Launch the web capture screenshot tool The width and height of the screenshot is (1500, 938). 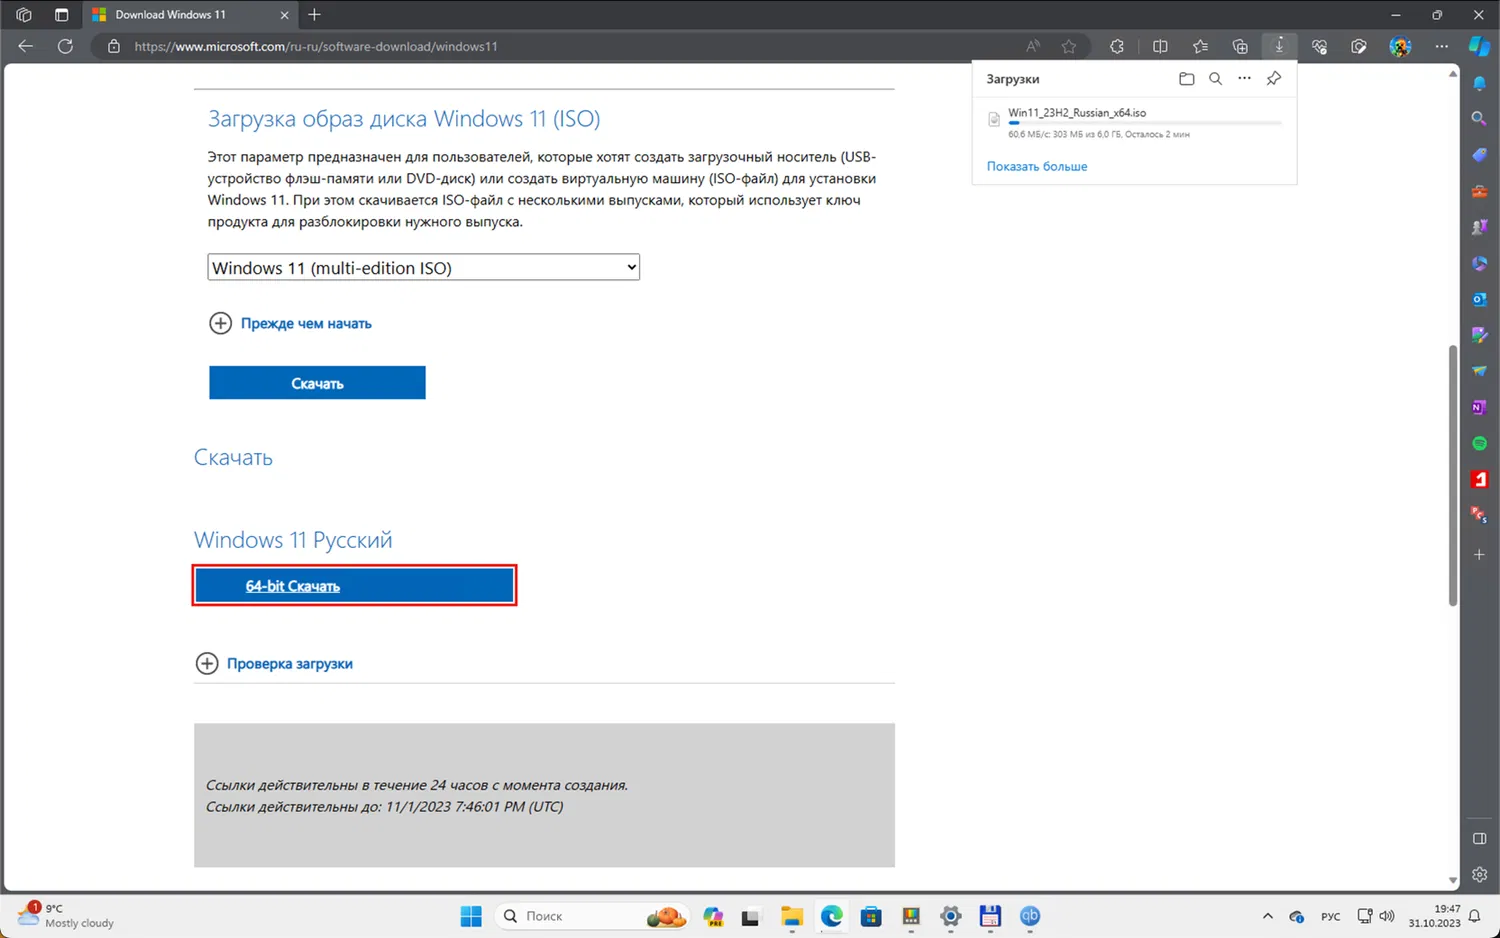click(1359, 46)
